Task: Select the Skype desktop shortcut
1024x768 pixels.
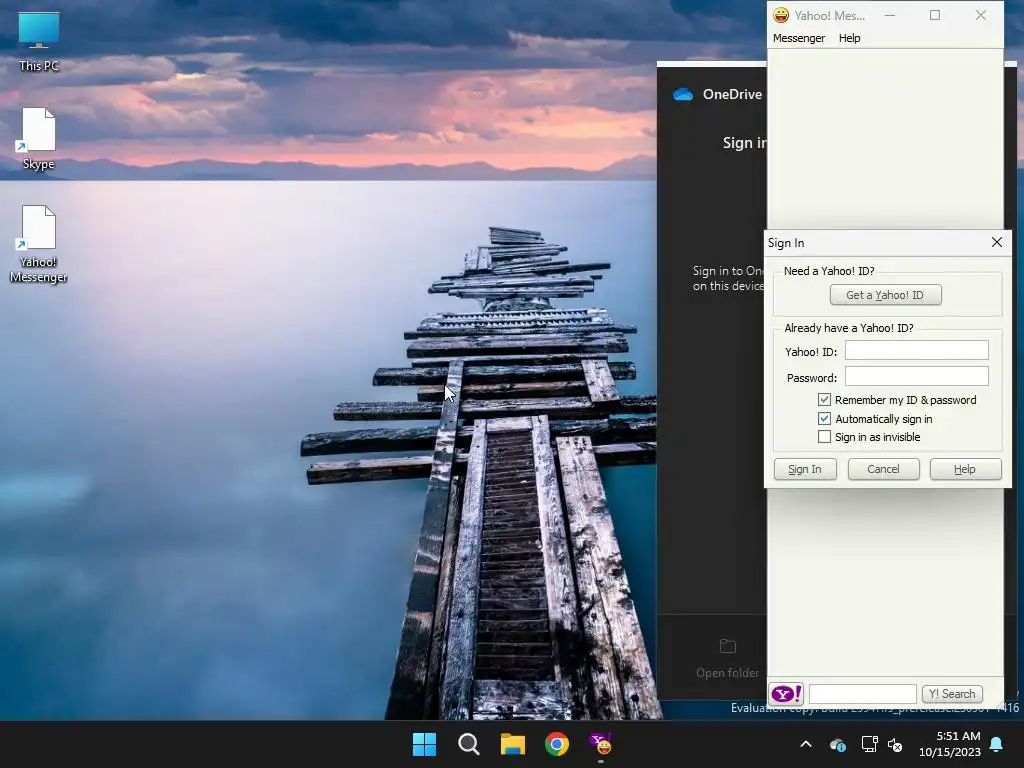Action: [39, 139]
